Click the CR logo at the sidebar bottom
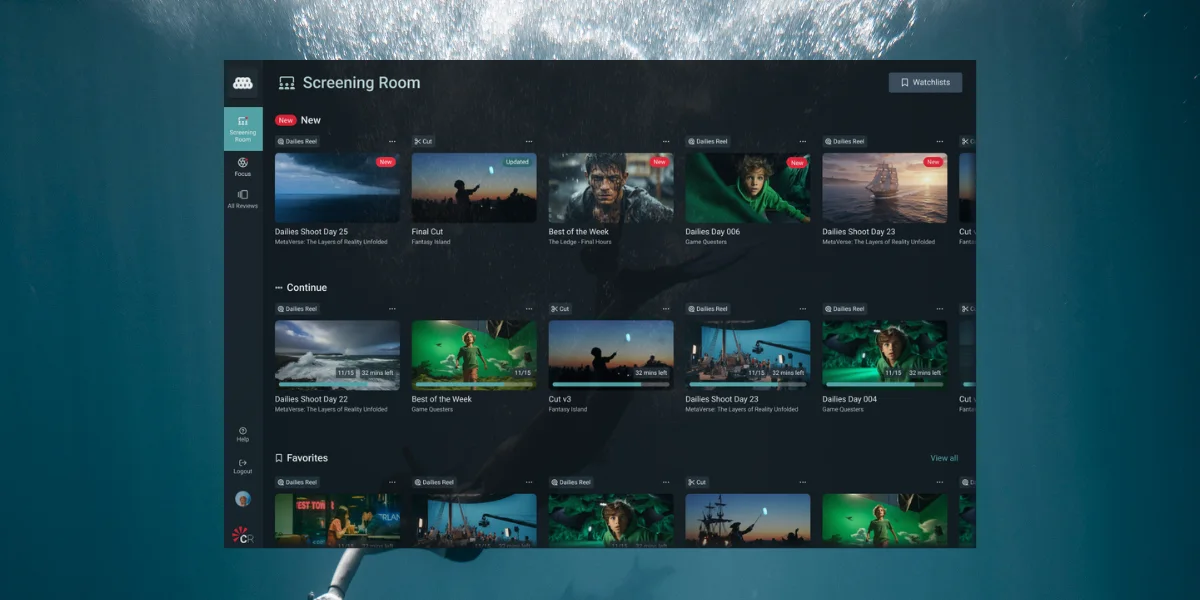Image resolution: width=1200 pixels, height=600 pixels. pos(243,536)
